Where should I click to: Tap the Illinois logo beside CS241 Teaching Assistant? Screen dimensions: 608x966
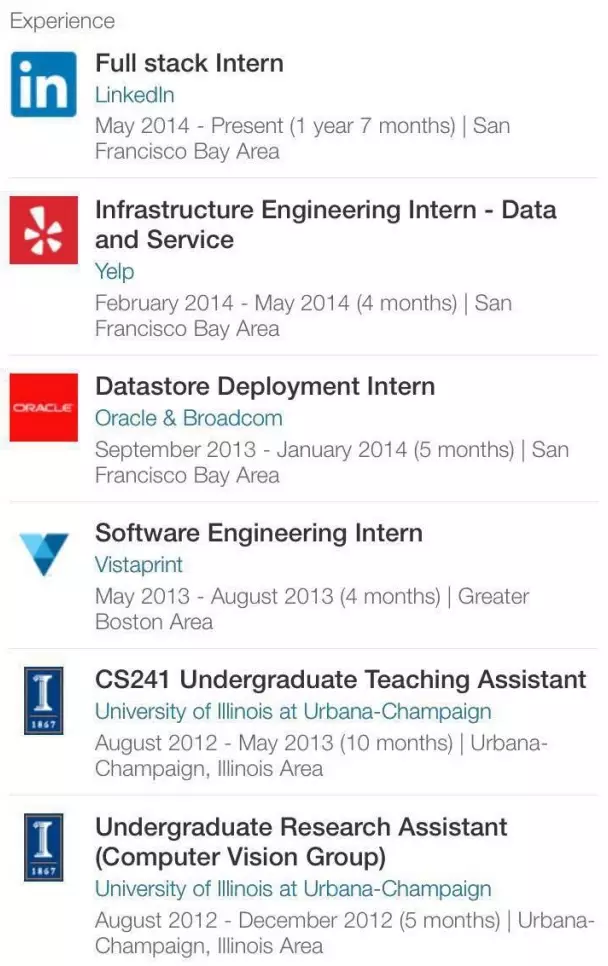point(44,700)
